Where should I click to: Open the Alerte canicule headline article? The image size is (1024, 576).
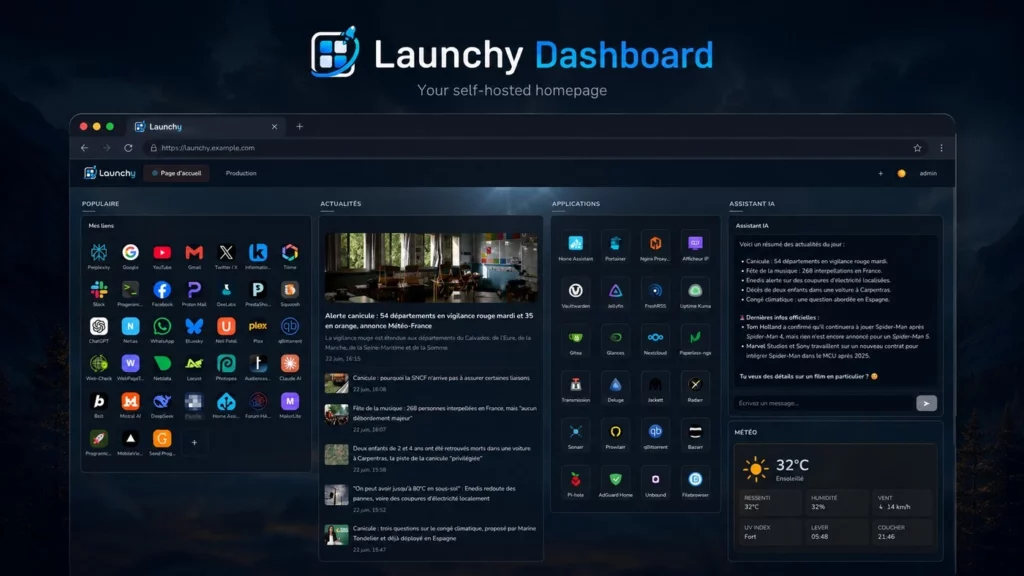[431, 297]
